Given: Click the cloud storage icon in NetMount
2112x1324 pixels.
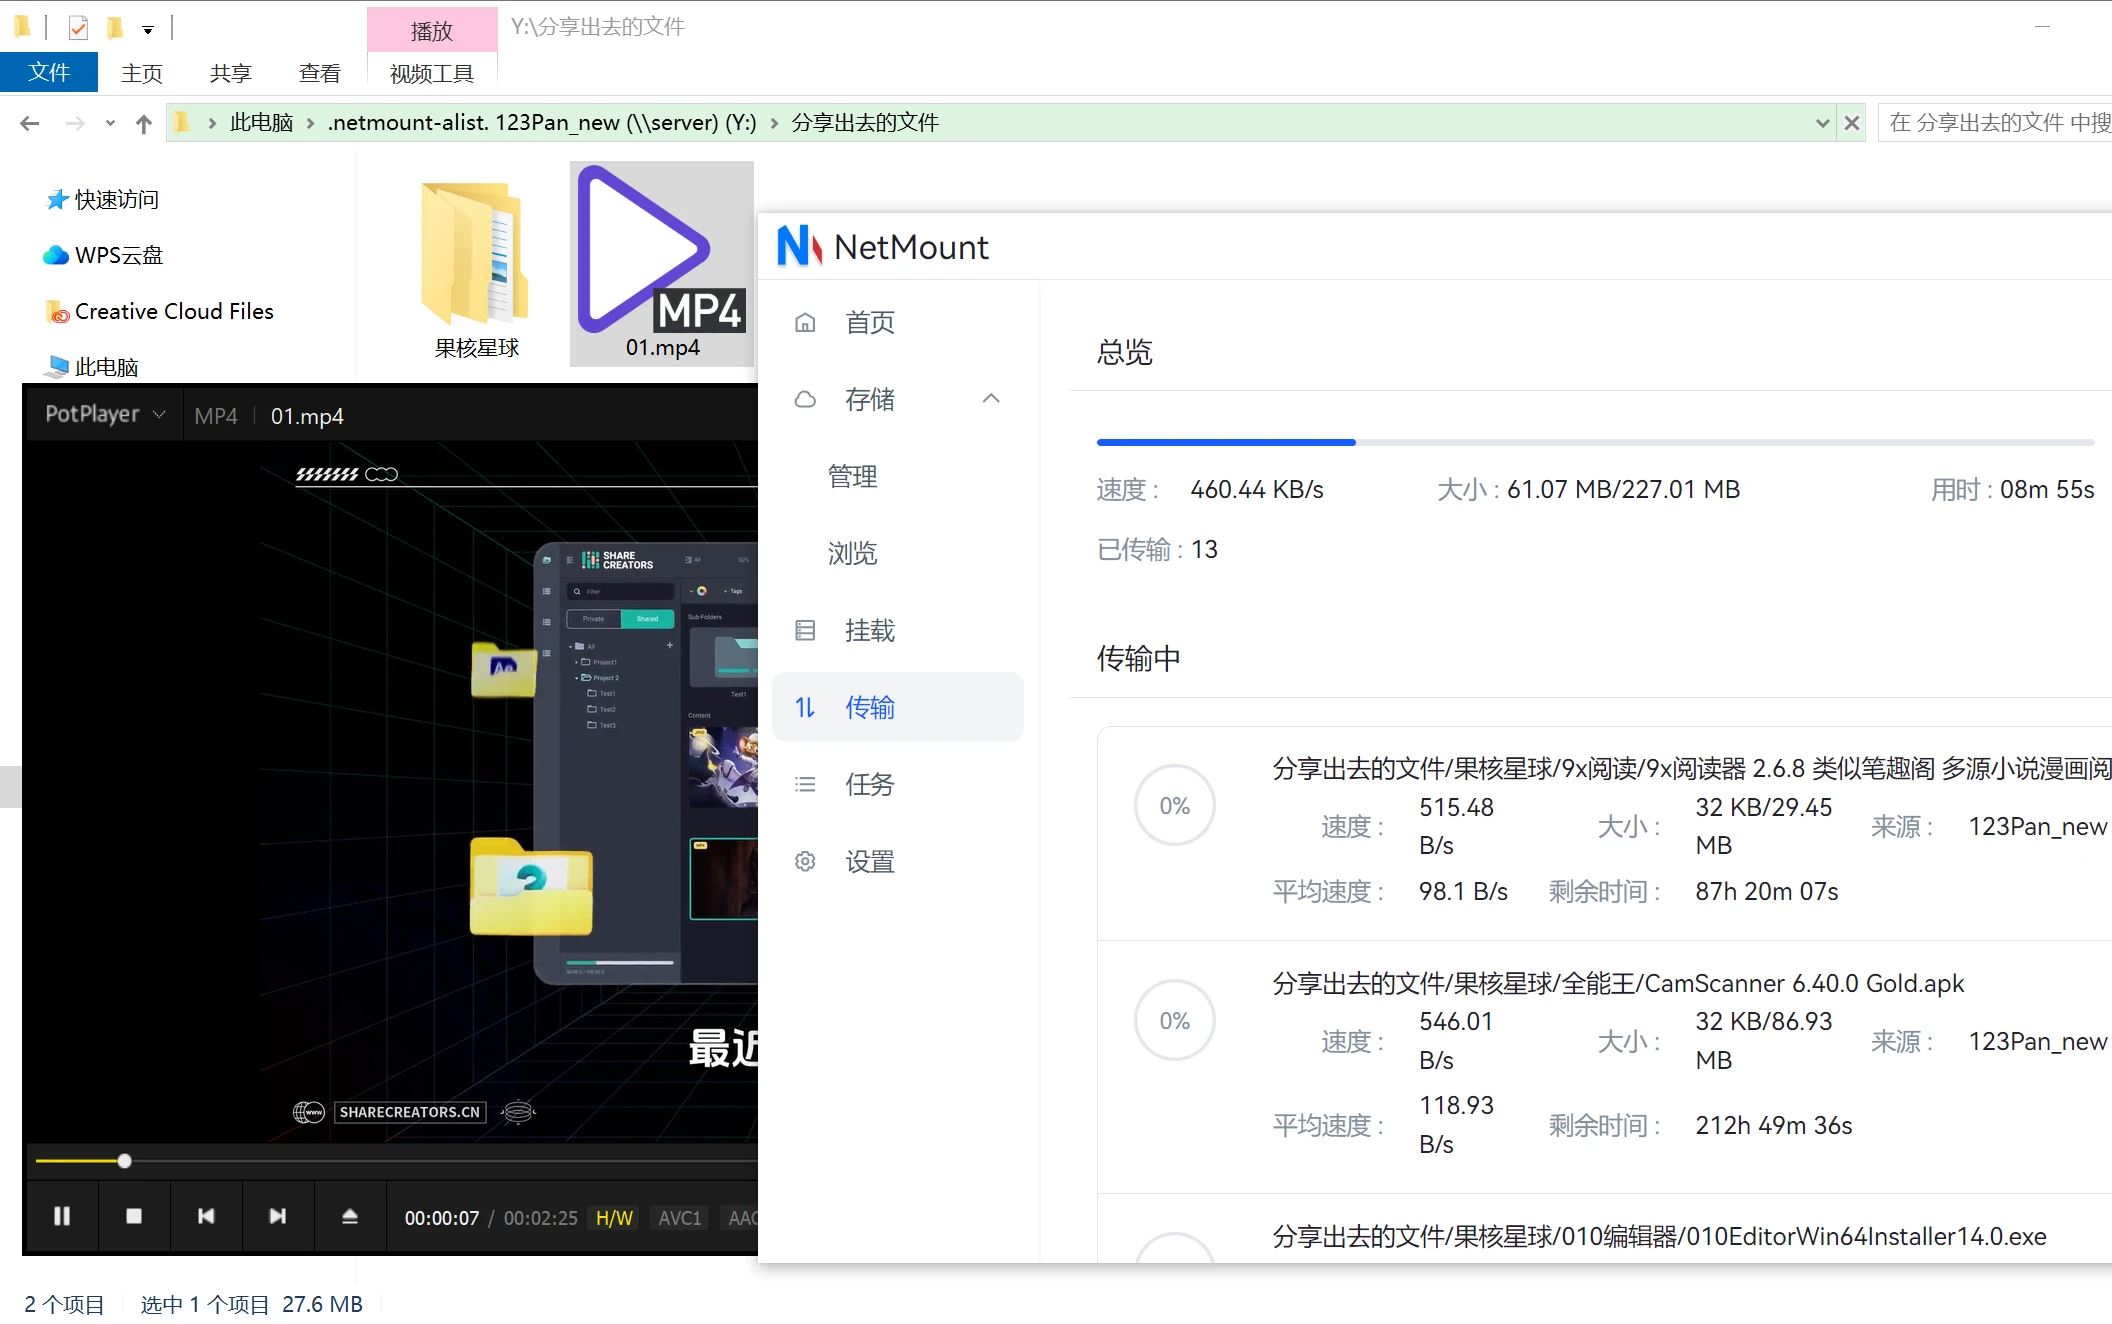Looking at the screenshot, I should [x=805, y=399].
